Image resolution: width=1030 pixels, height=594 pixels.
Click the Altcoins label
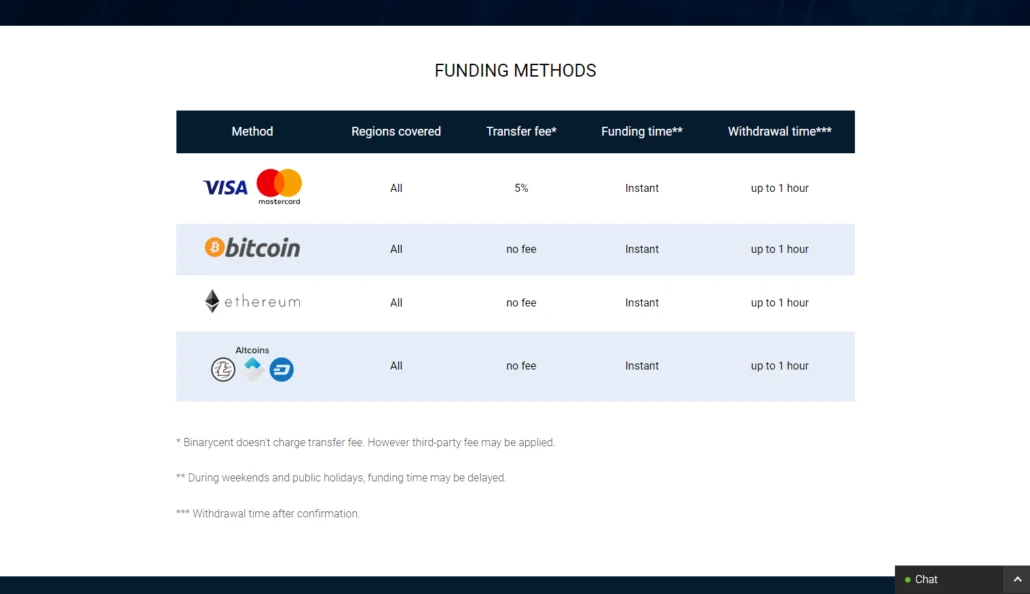click(x=252, y=350)
